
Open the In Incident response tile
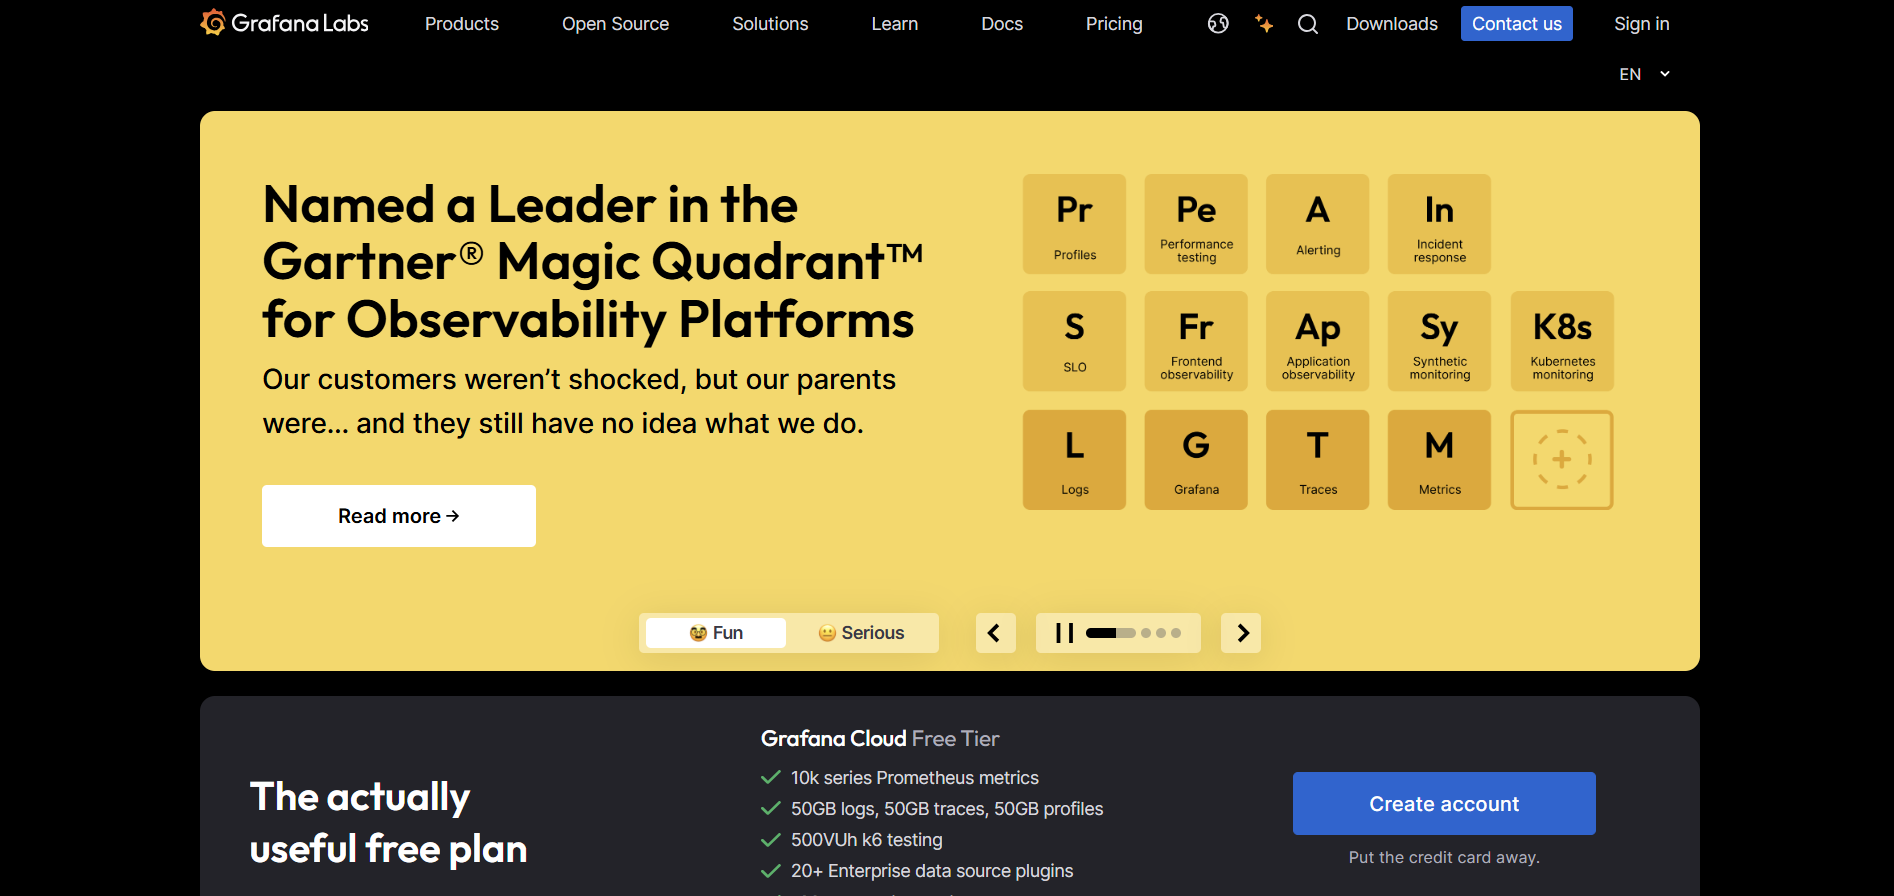tap(1439, 224)
